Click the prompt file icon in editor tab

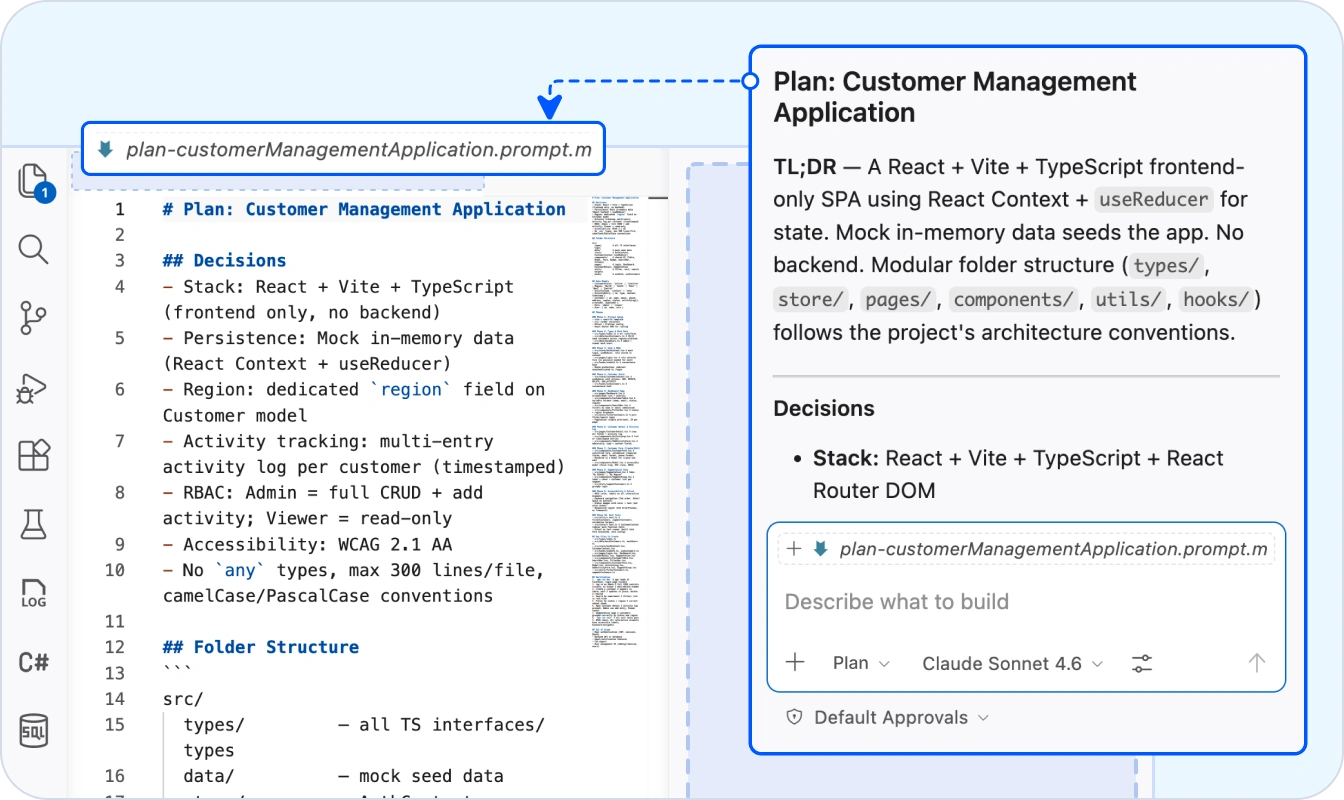(x=105, y=150)
